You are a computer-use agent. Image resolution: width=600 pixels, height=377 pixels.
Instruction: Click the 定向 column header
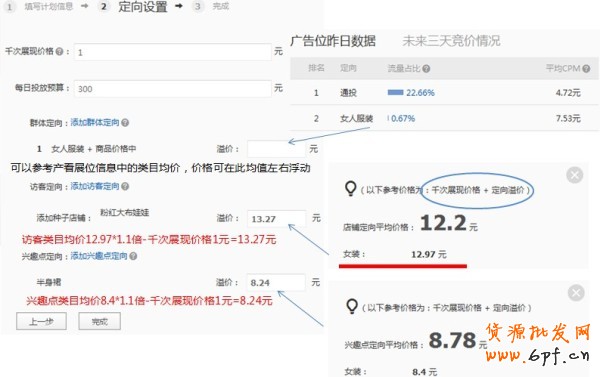pos(348,68)
